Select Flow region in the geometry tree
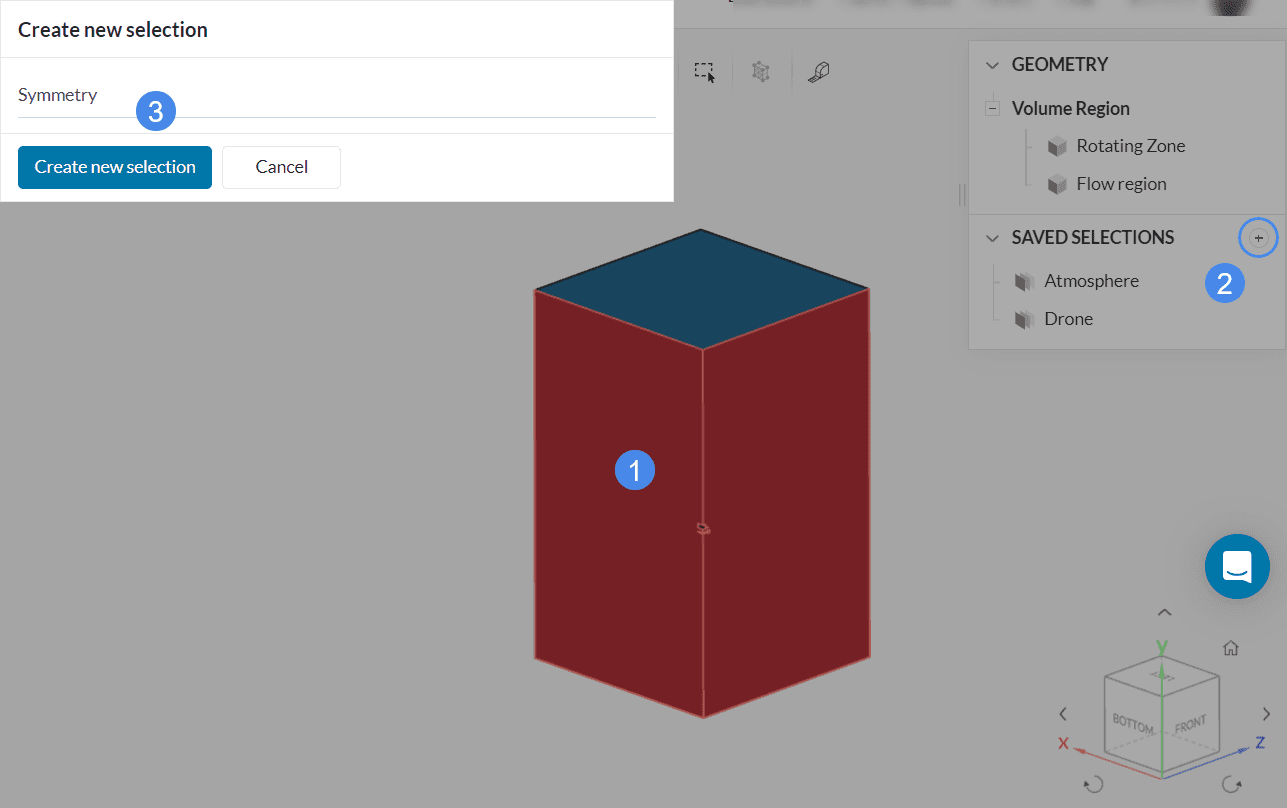This screenshot has width=1287, height=808. tap(1121, 183)
